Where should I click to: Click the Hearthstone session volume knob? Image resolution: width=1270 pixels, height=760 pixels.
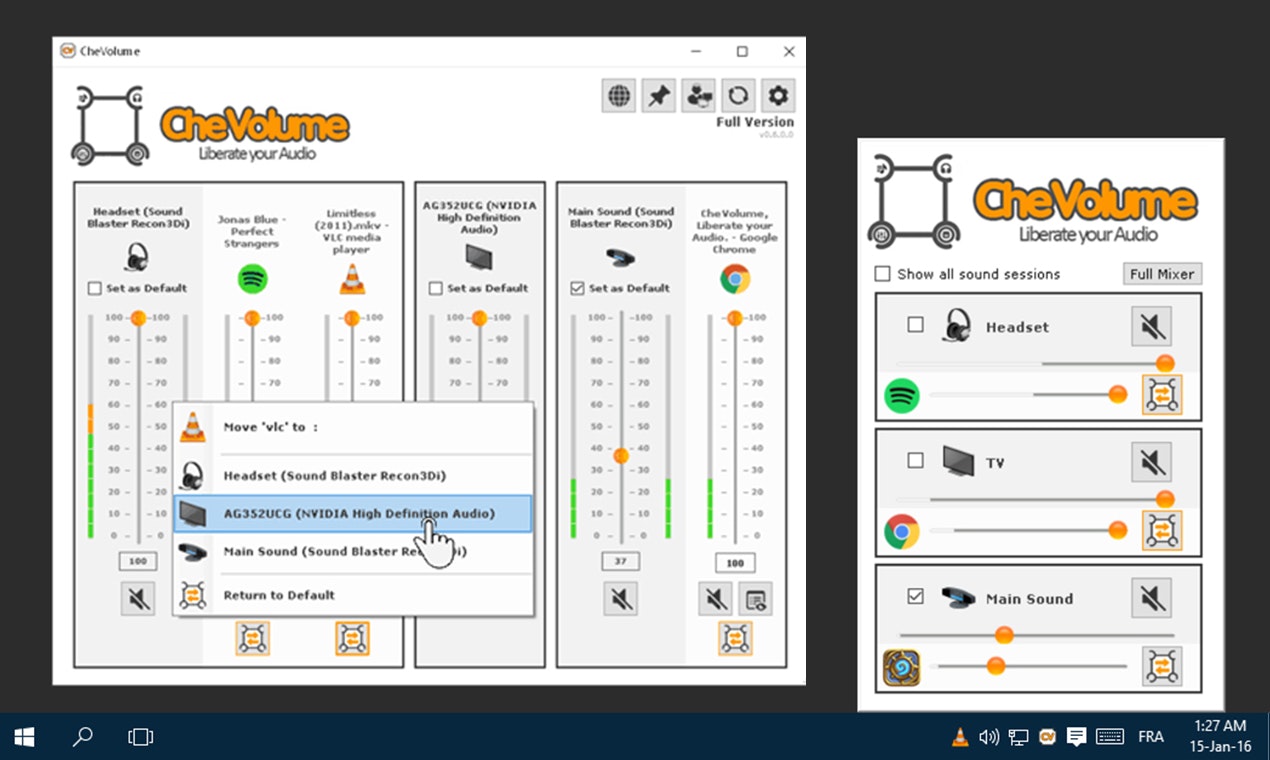[x=995, y=665]
